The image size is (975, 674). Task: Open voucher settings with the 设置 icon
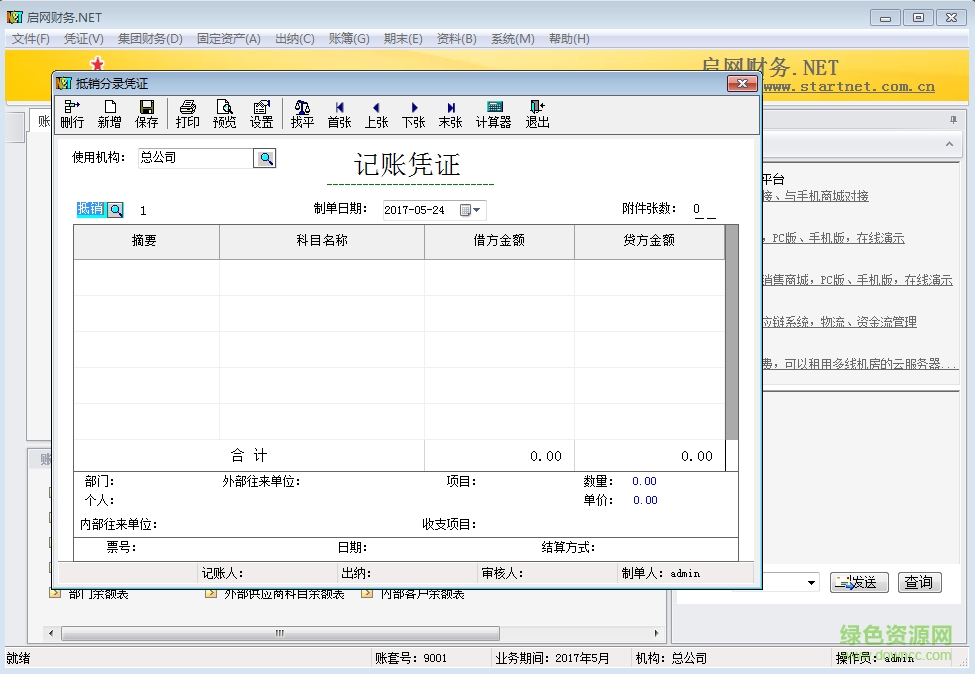pyautogui.click(x=261, y=112)
